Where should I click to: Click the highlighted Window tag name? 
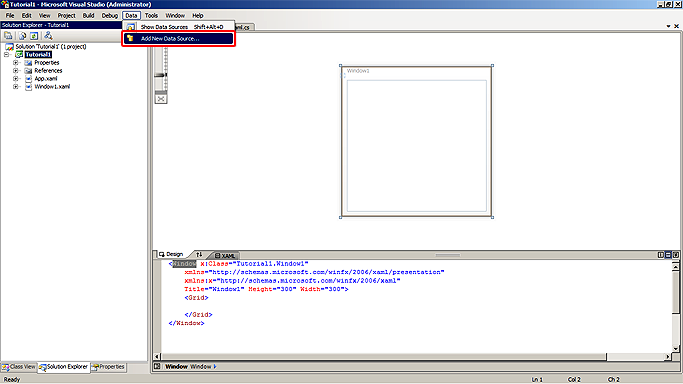point(185,264)
